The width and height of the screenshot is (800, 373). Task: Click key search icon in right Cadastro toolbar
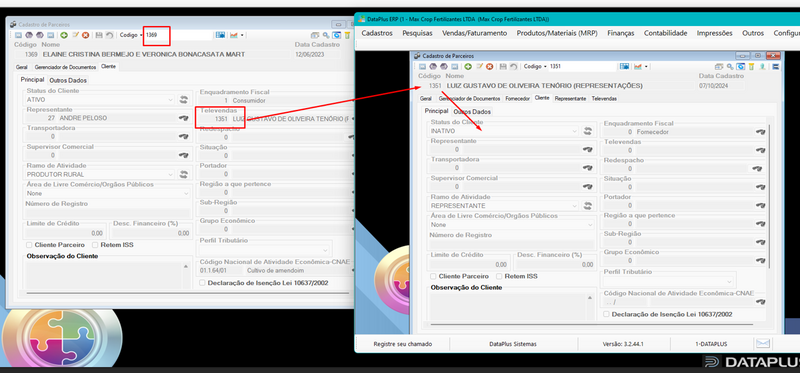point(730,66)
